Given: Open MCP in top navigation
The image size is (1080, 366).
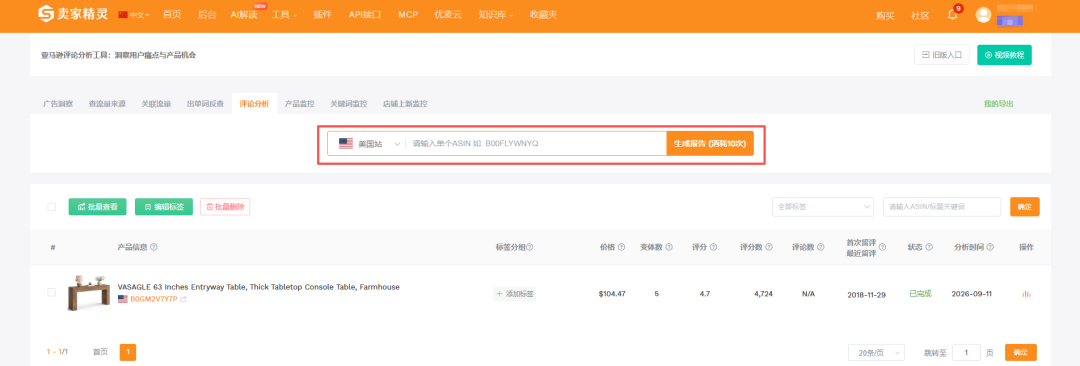Looking at the screenshot, I should [408, 14].
